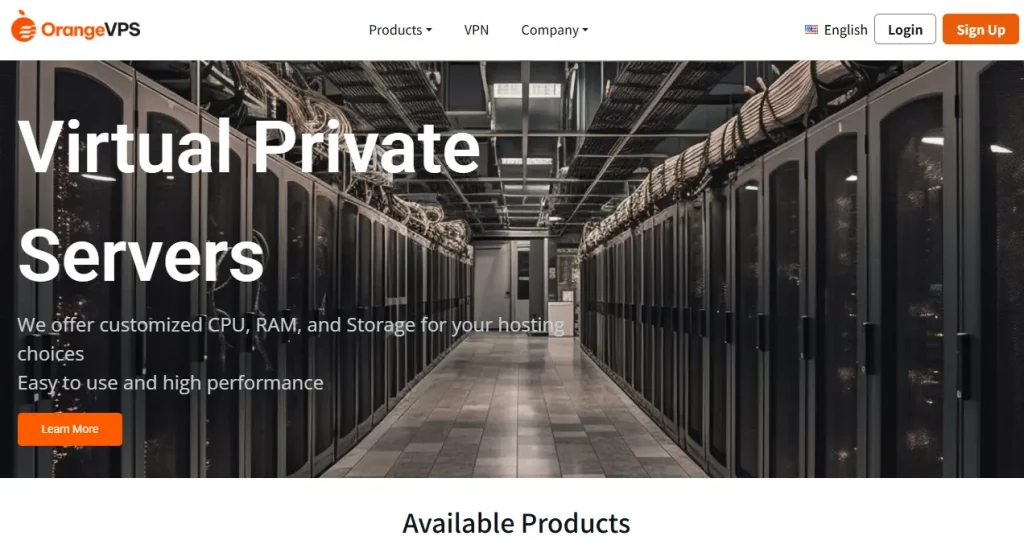1024x540 pixels.
Task: Open the Products dropdown menu
Action: tap(400, 30)
